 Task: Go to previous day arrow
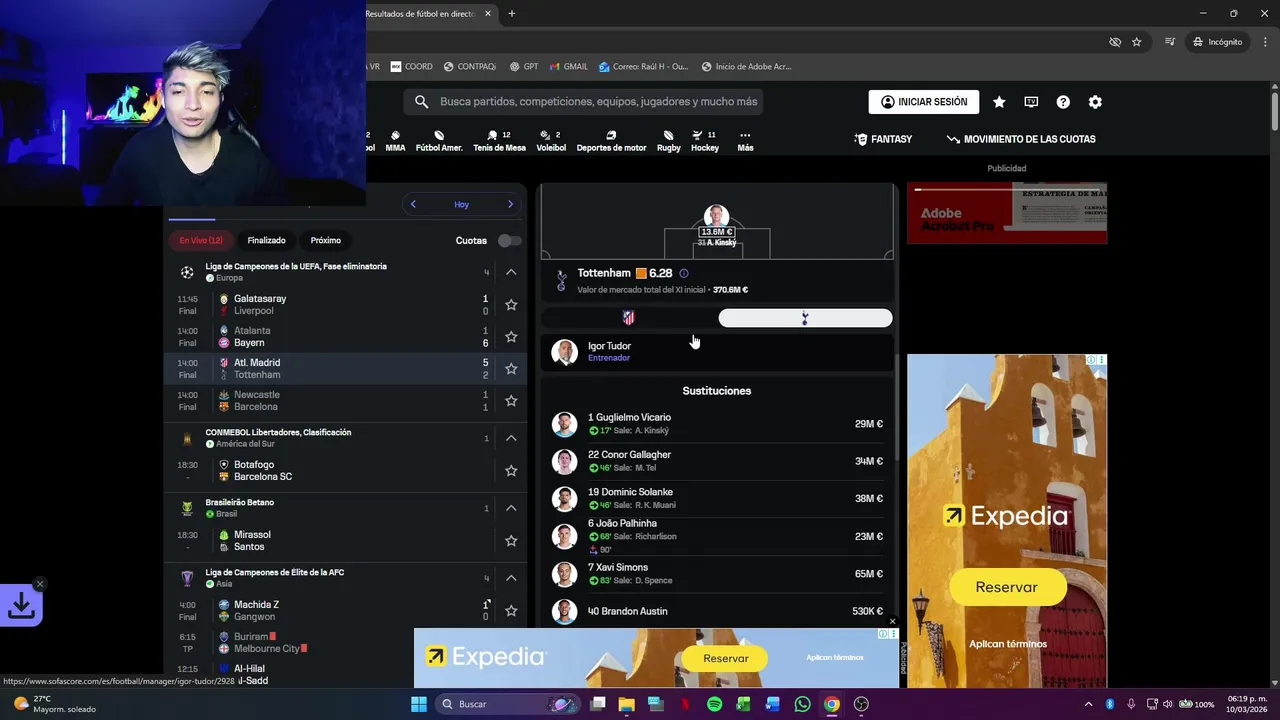pos(413,204)
